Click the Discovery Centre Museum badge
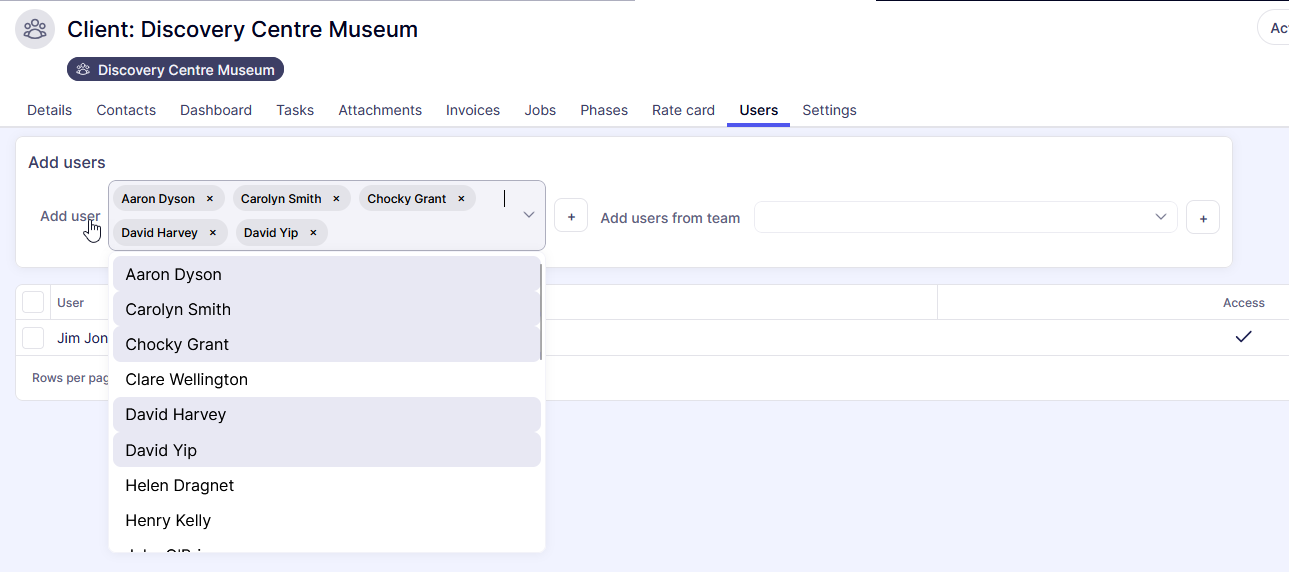 tap(176, 70)
